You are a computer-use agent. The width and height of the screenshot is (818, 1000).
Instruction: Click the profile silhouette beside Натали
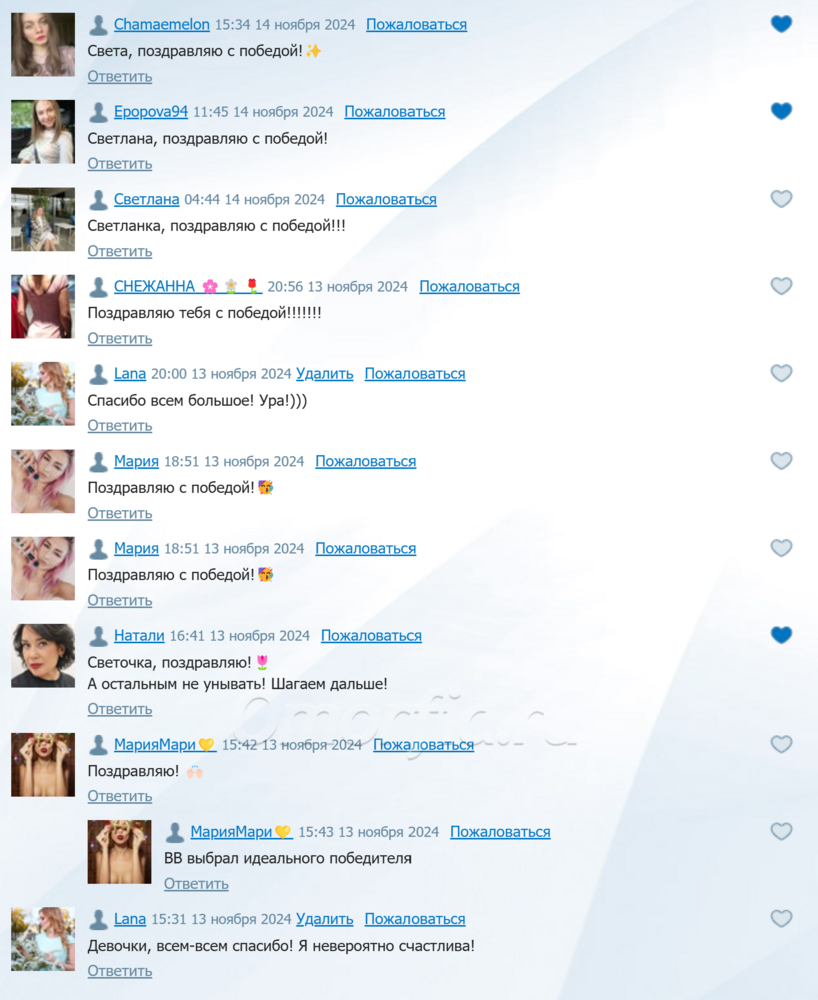click(x=98, y=636)
